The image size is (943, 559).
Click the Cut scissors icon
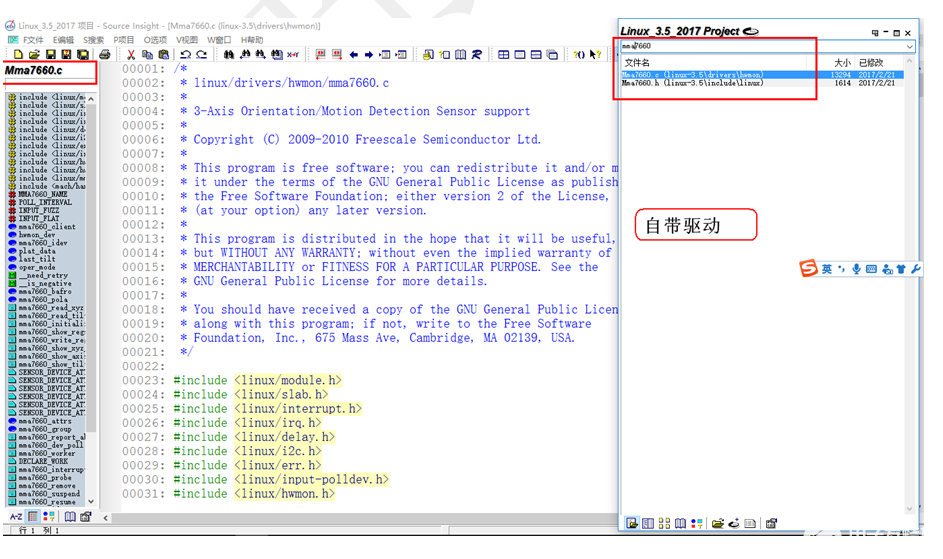tap(131, 55)
